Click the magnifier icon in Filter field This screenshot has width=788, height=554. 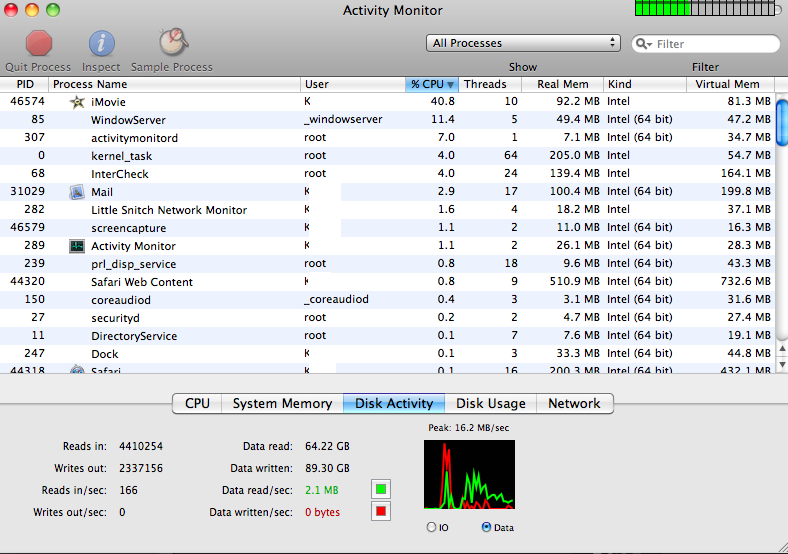point(643,44)
